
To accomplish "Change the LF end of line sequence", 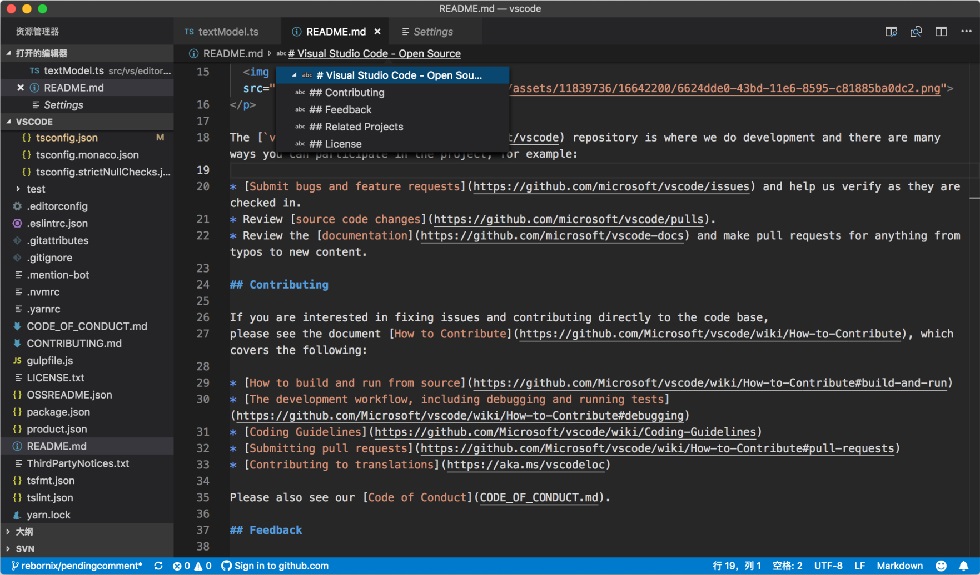I will coord(859,566).
